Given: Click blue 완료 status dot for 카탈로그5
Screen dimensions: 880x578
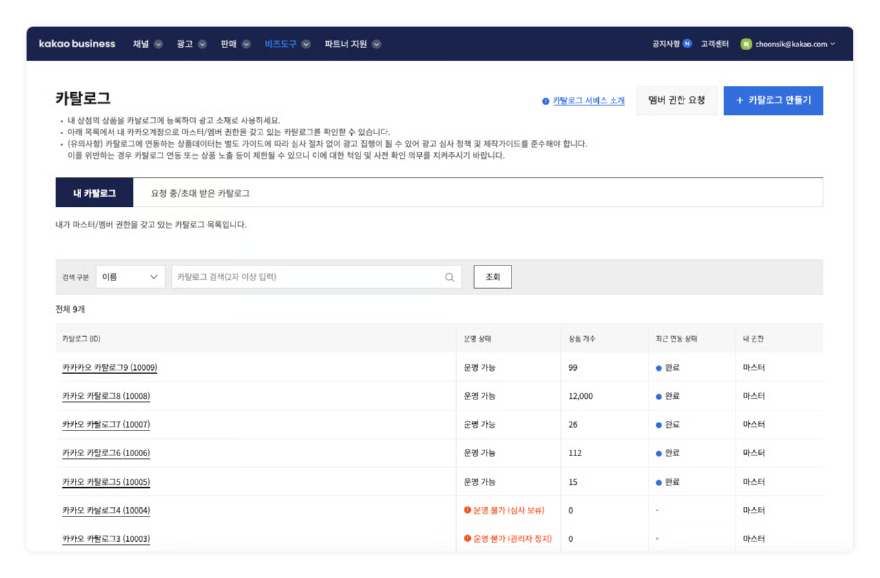Looking at the screenshot, I should (659, 483).
